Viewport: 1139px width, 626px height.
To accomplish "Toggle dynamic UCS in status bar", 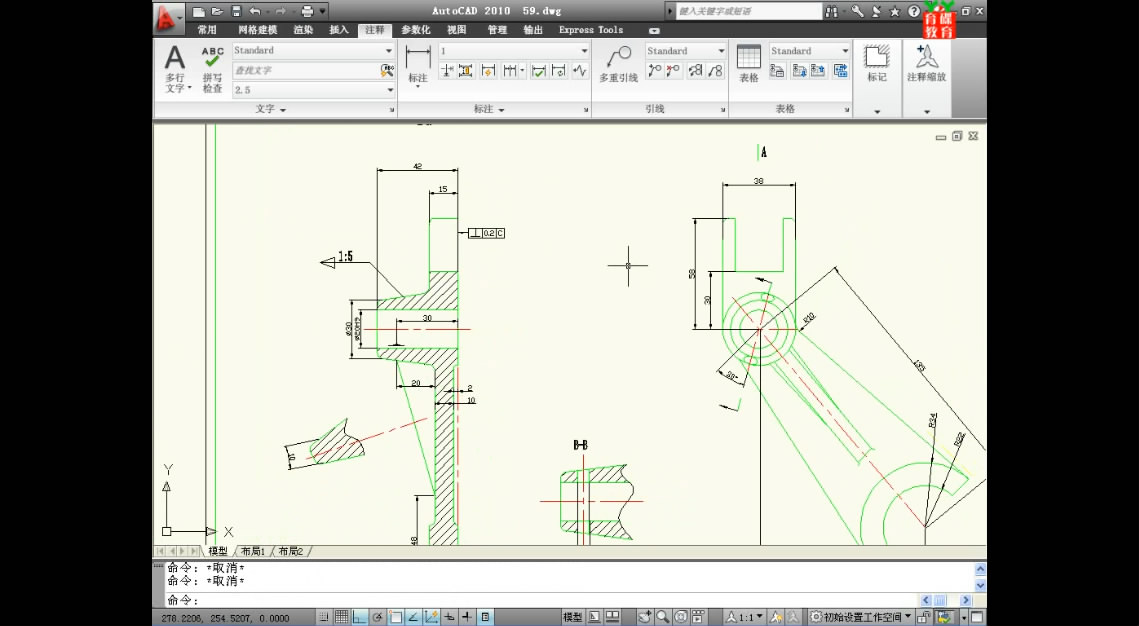I will [x=431, y=617].
